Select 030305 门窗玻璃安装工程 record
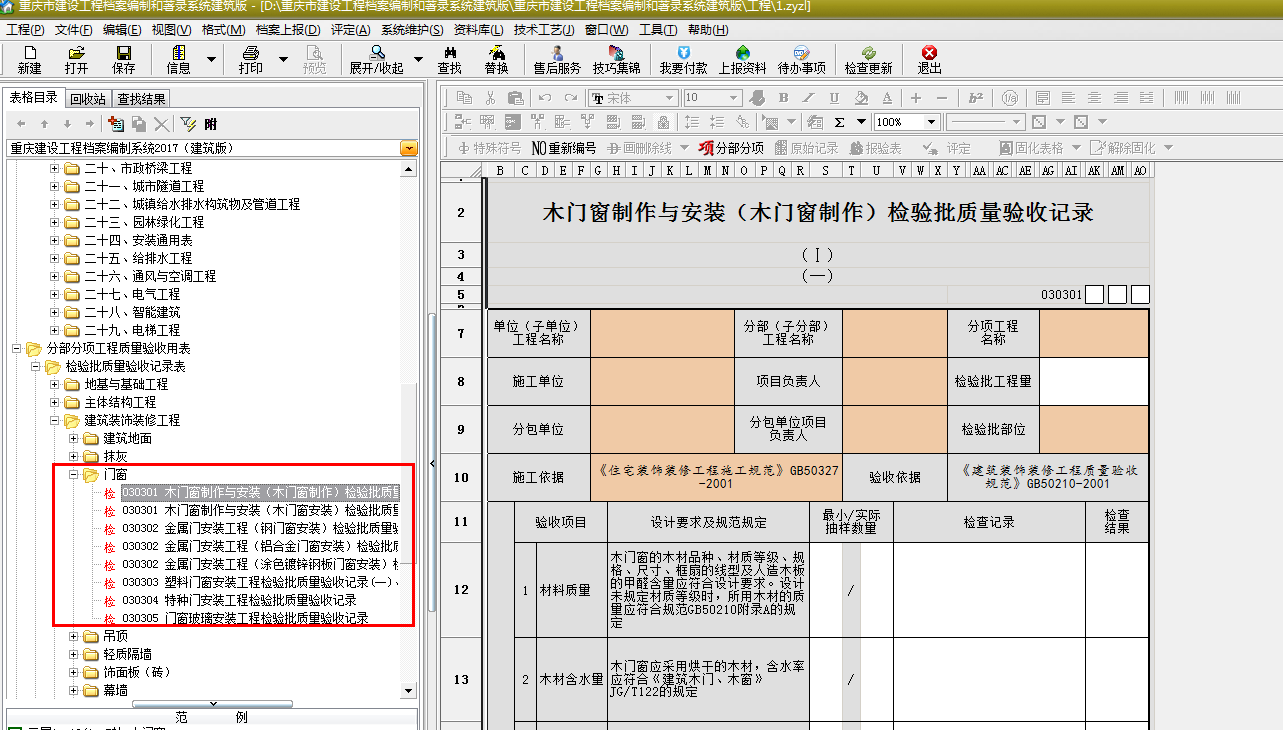 [245, 618]
